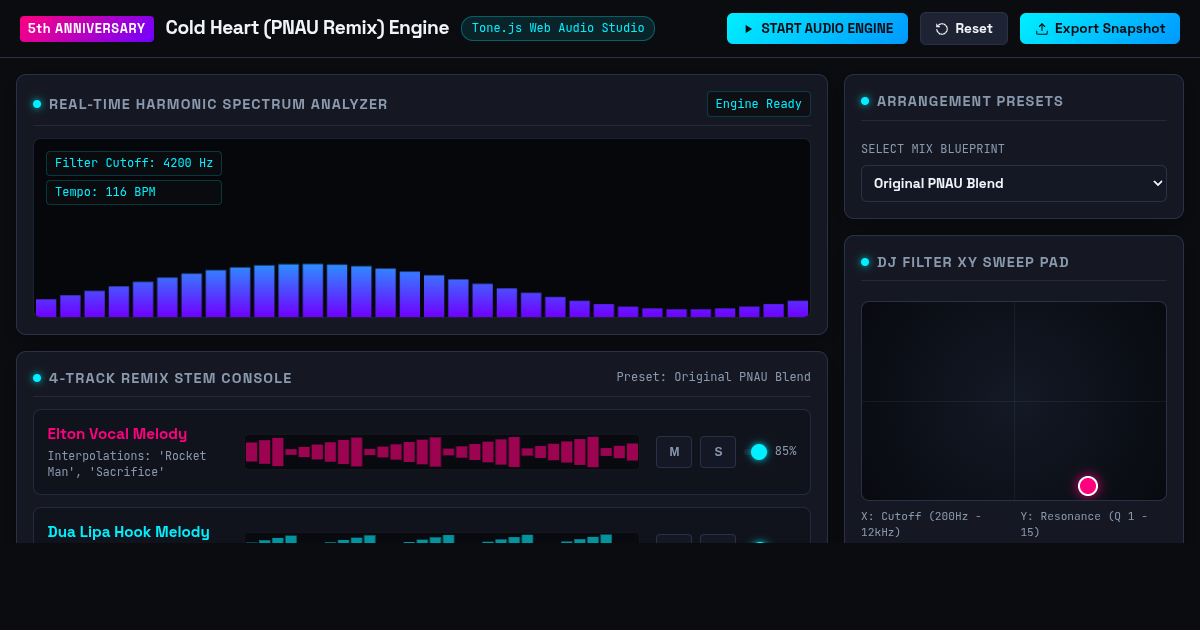Click the Engine Ready status badge
The image size is (1200, 630).
click(x=759, y=104)
